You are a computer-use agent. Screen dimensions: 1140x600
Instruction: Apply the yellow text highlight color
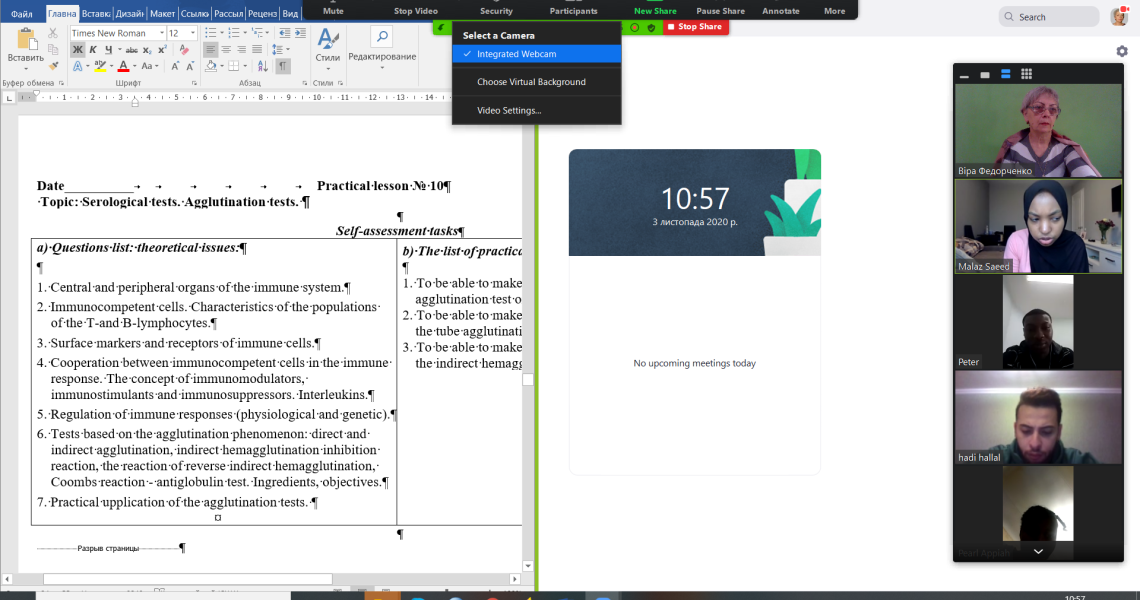(x=100, y=66)
